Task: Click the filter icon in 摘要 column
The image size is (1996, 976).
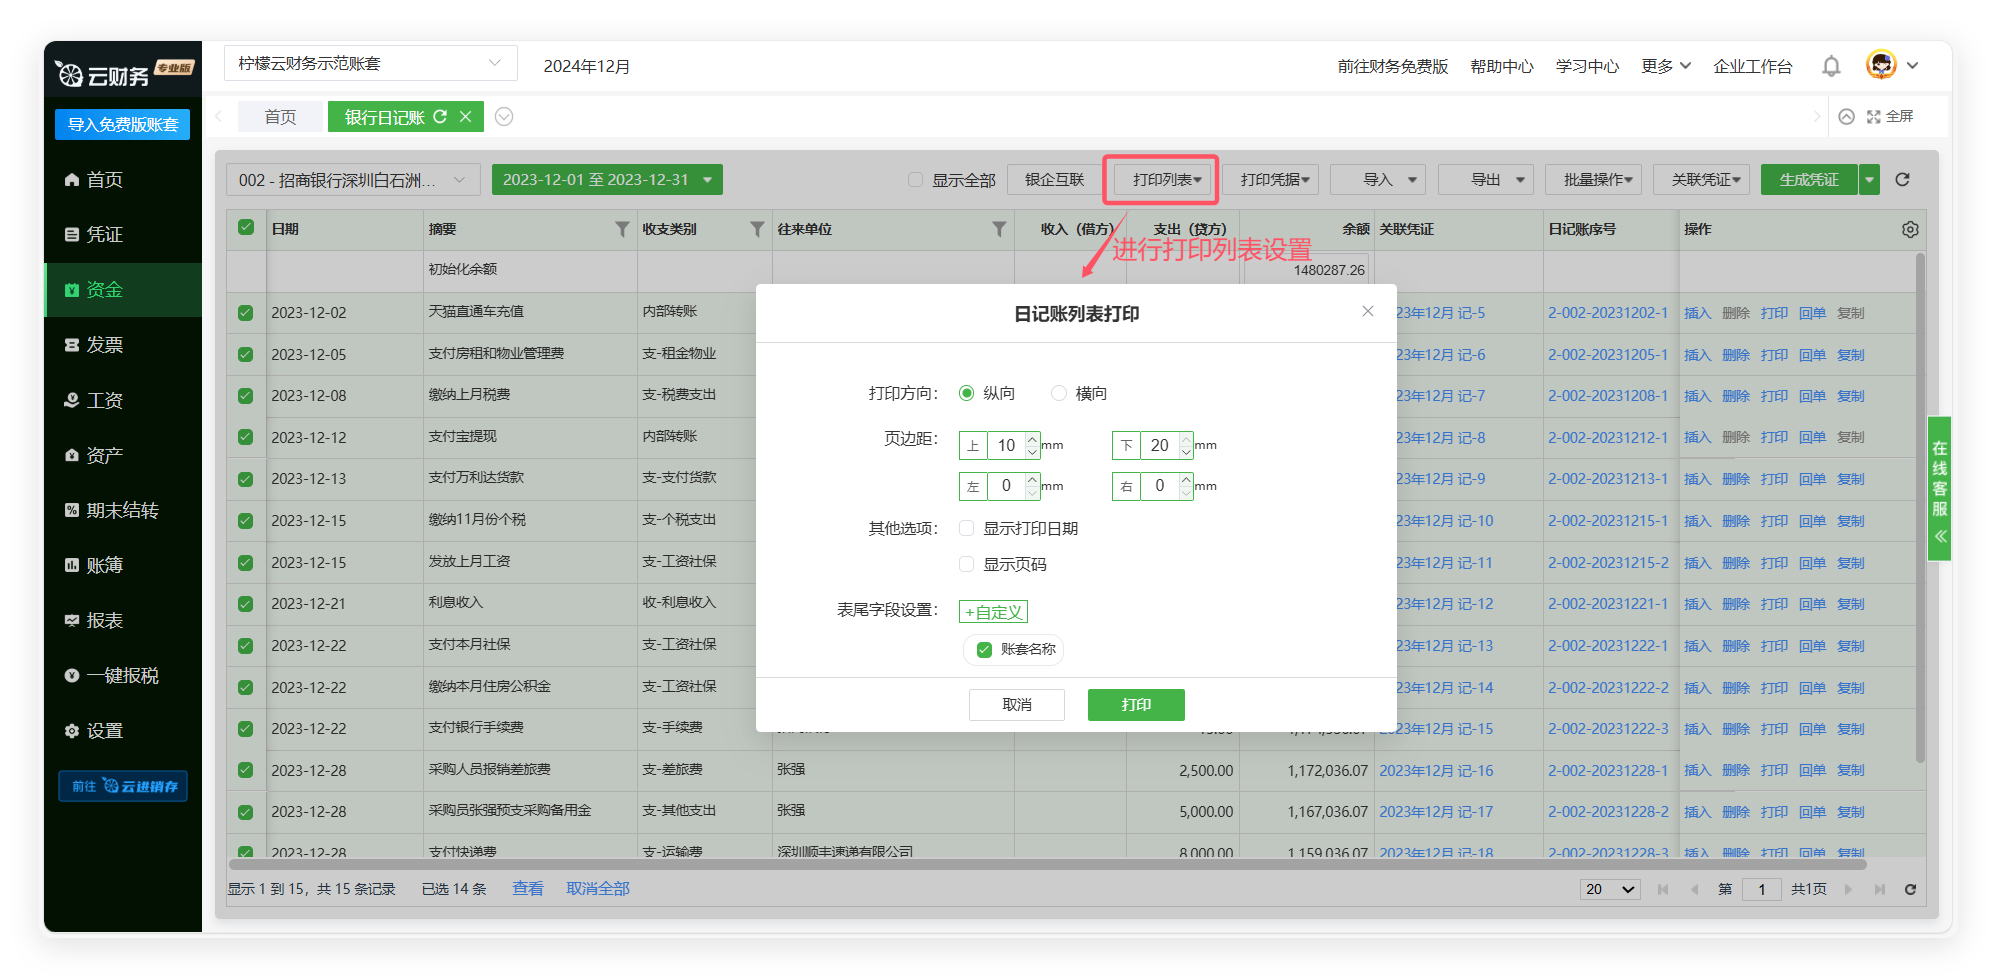Action: click(622, 230)
